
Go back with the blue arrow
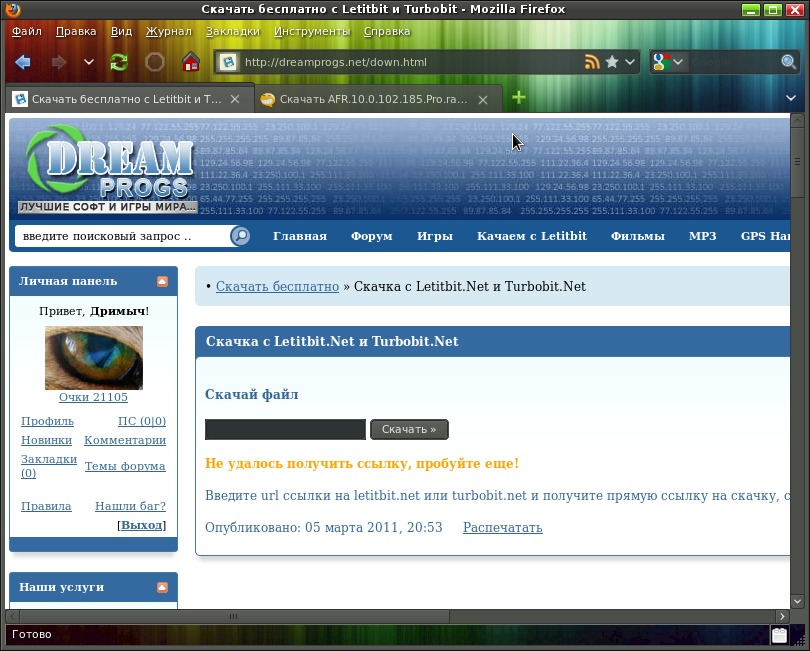point(23,63)
